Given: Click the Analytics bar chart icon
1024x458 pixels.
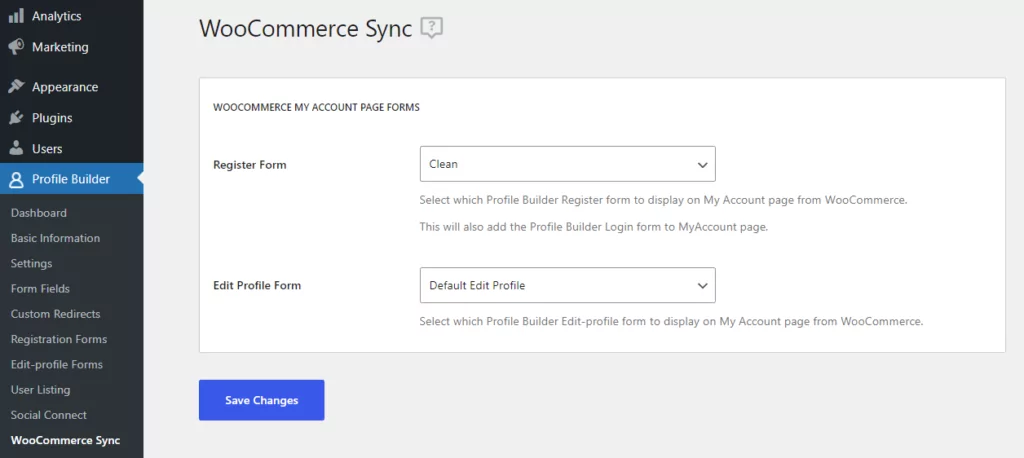Looking at the screenshot, I should click(x=16, y=16).
